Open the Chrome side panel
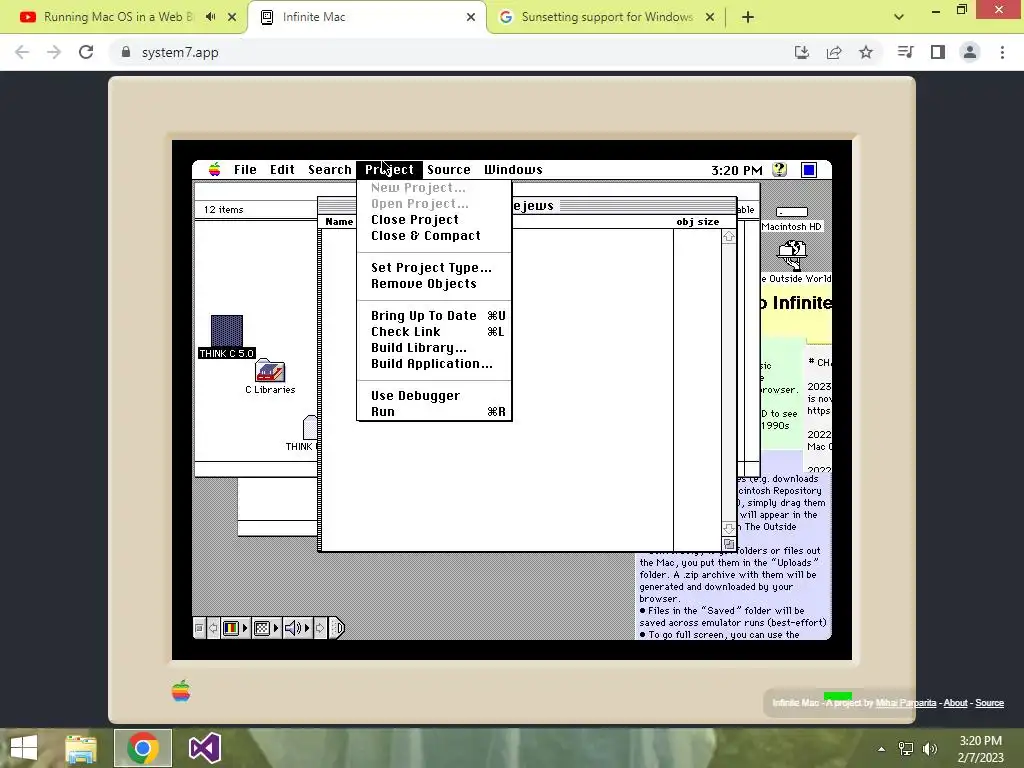1024x768 pixels. (x=938, y=52)
